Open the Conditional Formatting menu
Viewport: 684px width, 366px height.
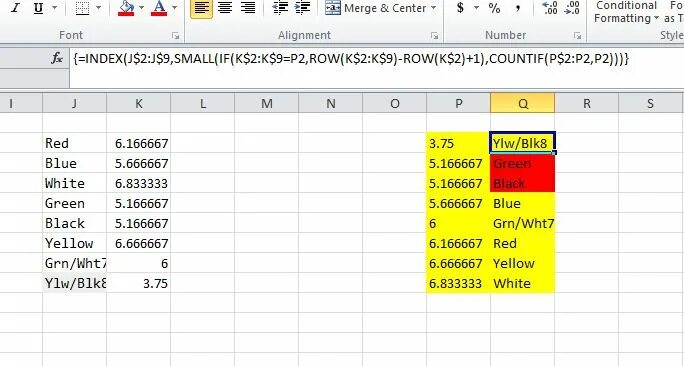click(x=626, y=12)
